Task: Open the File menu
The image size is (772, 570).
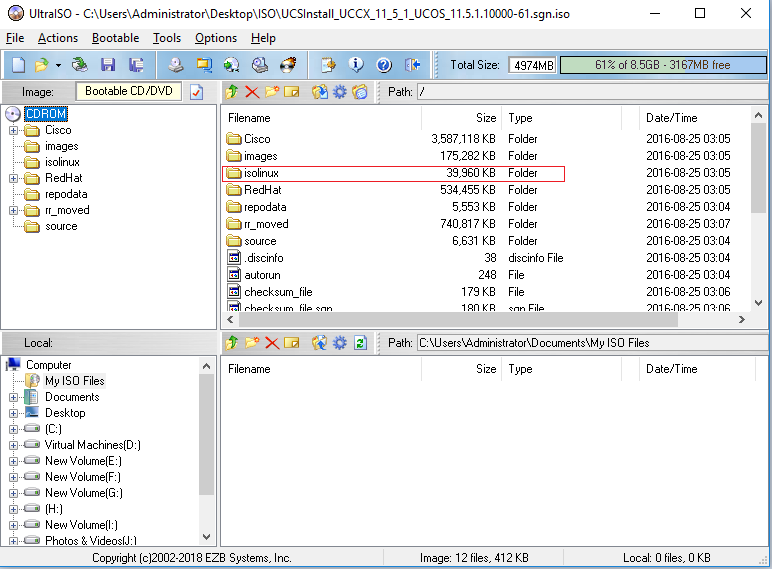Action: (x=15, y=38)
